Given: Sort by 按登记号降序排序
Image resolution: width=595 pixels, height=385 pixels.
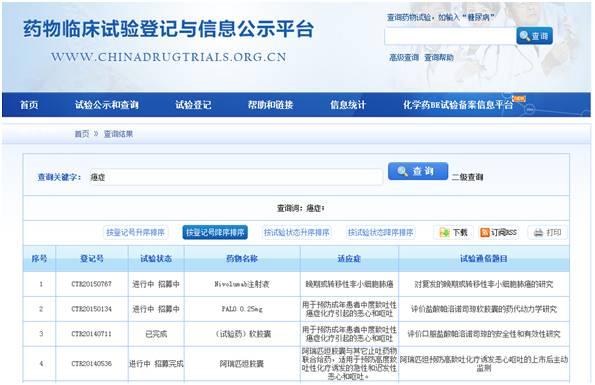Looking at the screenshot, I should pyautogui.click(x=215, y=232).
